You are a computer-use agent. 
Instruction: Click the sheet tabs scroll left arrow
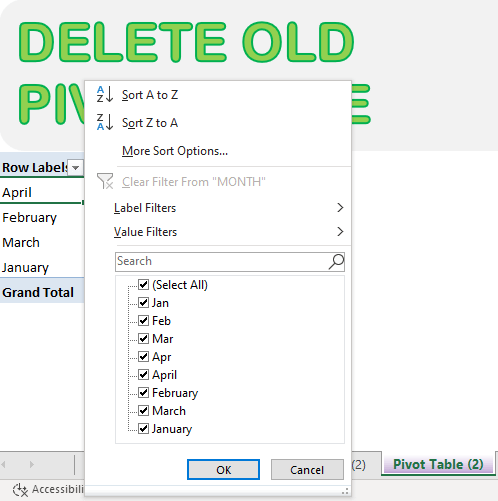tap(4, 464)
